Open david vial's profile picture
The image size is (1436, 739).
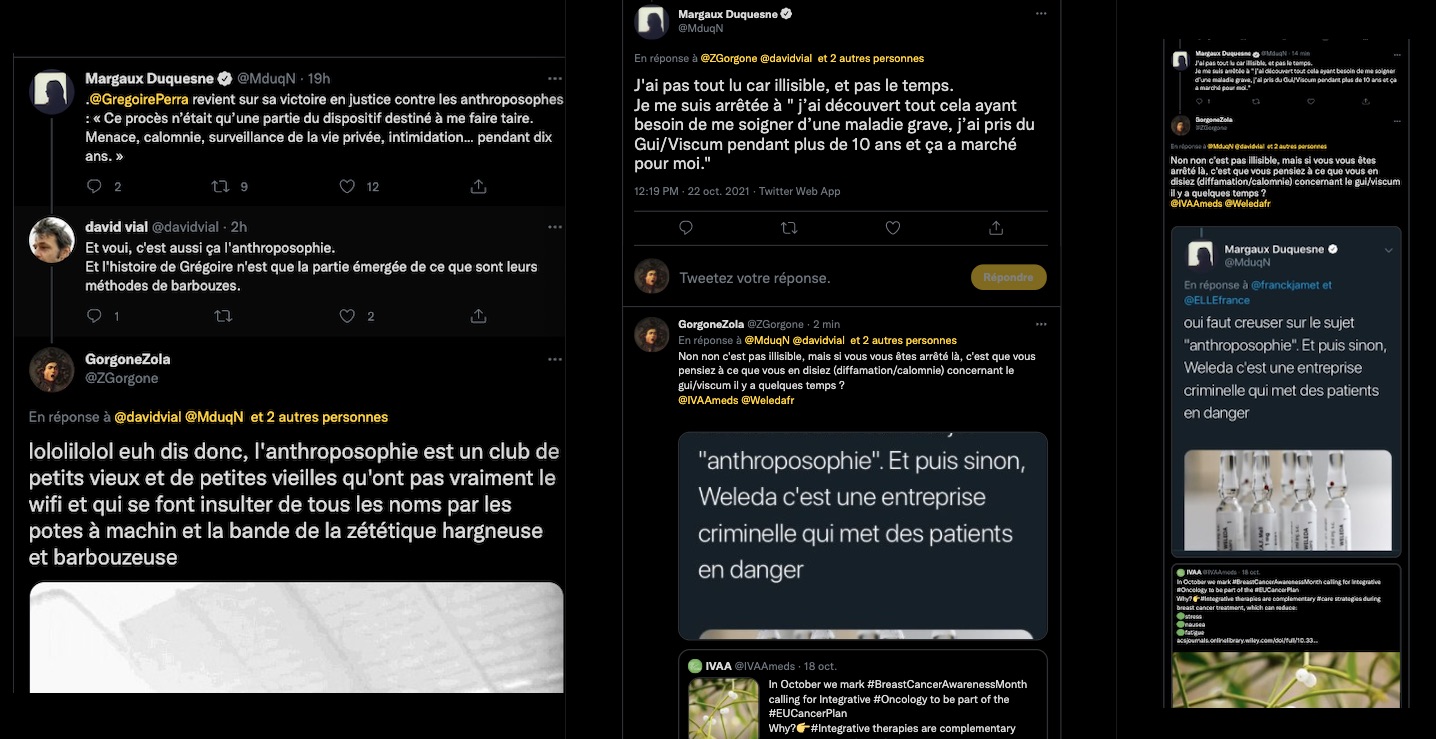click(x=52, y=240)
